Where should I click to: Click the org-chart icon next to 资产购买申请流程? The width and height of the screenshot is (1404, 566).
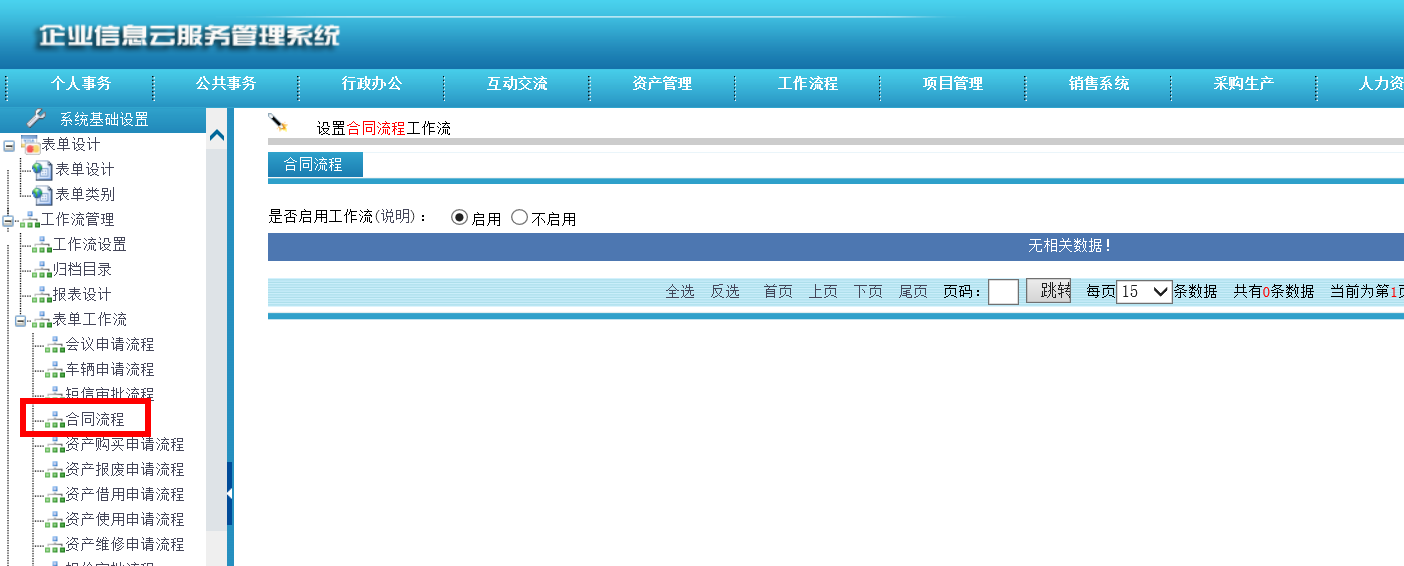55,445
